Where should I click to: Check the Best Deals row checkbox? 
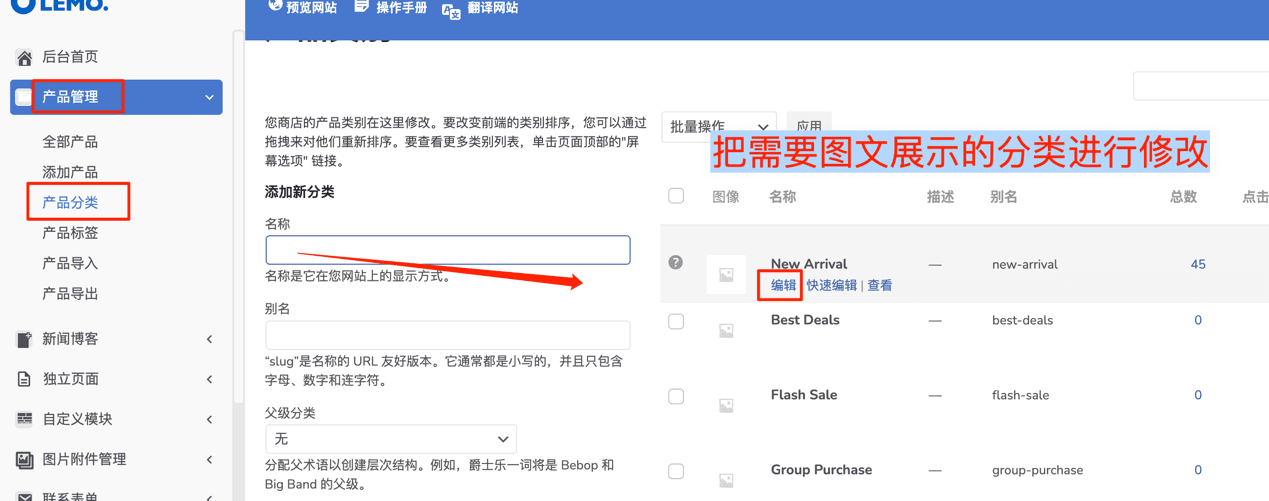676,321
